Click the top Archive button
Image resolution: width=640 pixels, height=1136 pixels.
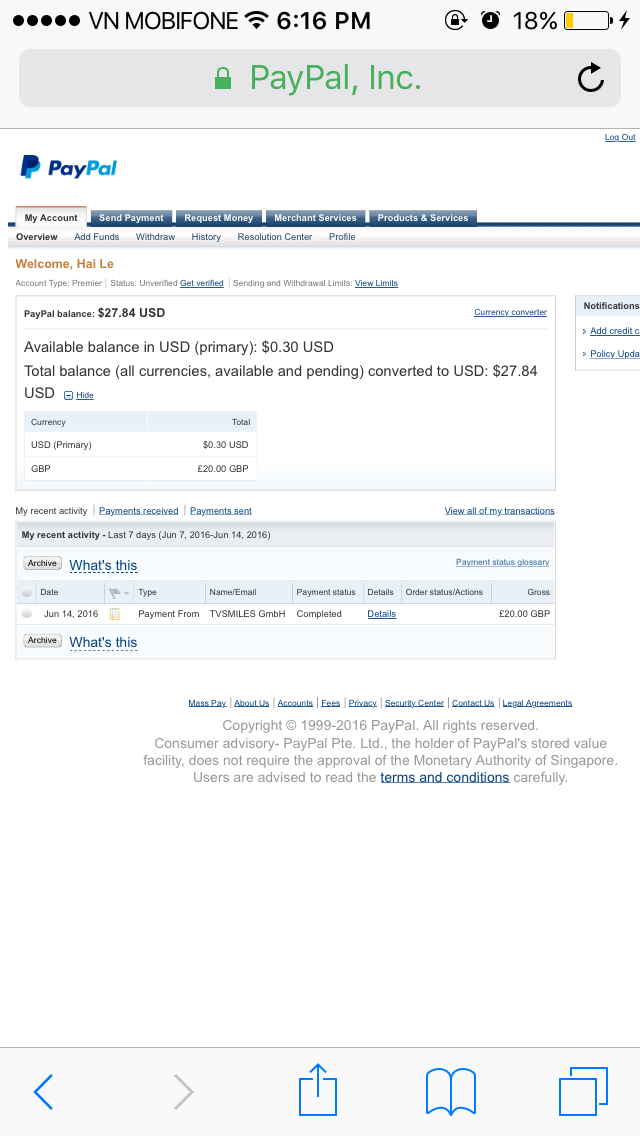(x=42, y=564)
